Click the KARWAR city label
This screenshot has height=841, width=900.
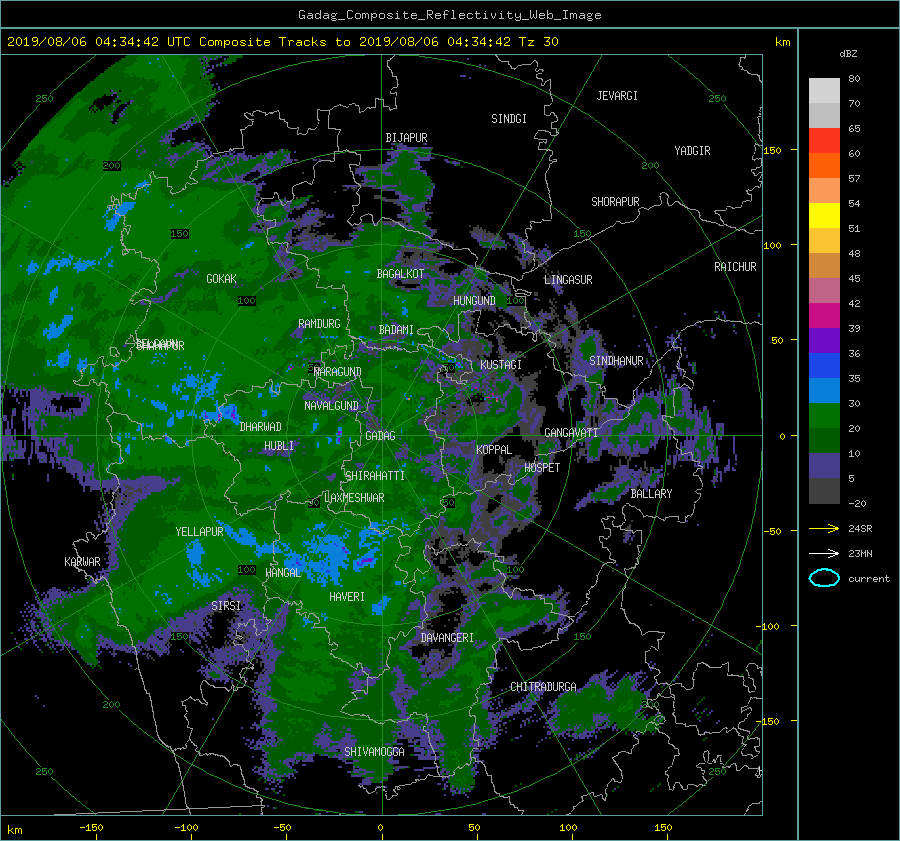[x=82, y=562]
